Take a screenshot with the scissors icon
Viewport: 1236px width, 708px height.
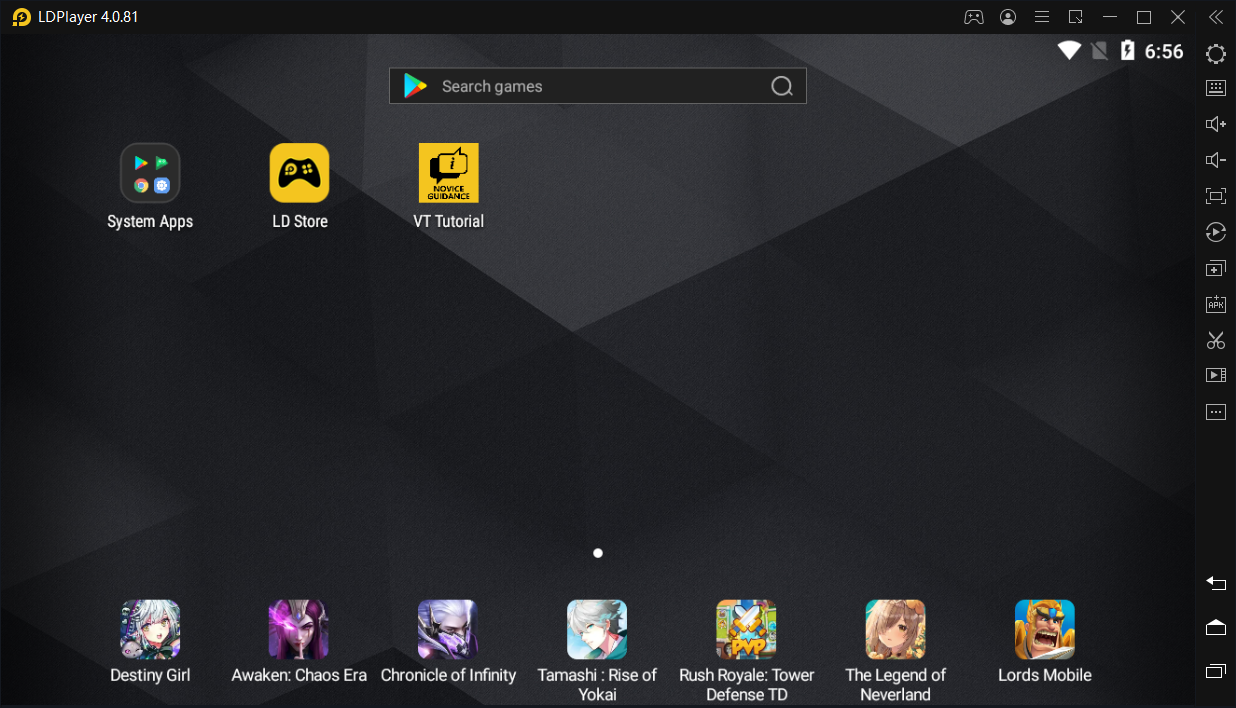point(1216,340)
